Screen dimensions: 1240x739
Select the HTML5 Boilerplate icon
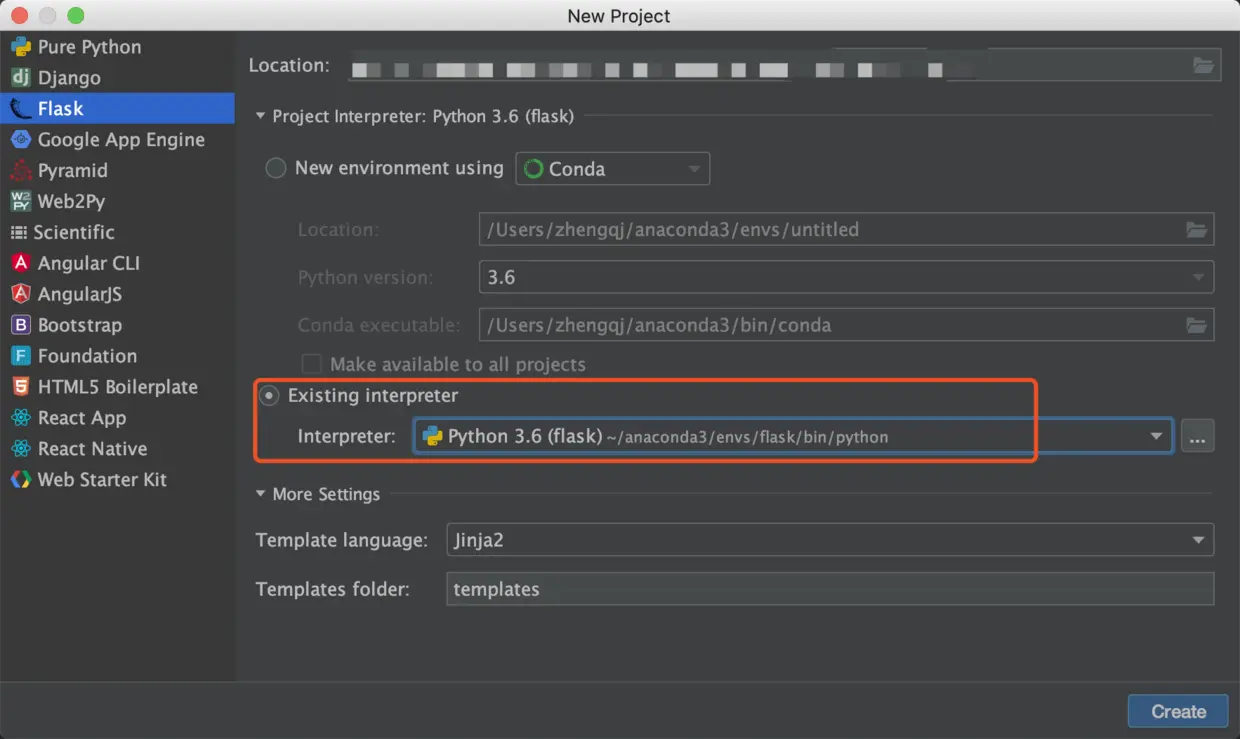[x=20, y=388]
